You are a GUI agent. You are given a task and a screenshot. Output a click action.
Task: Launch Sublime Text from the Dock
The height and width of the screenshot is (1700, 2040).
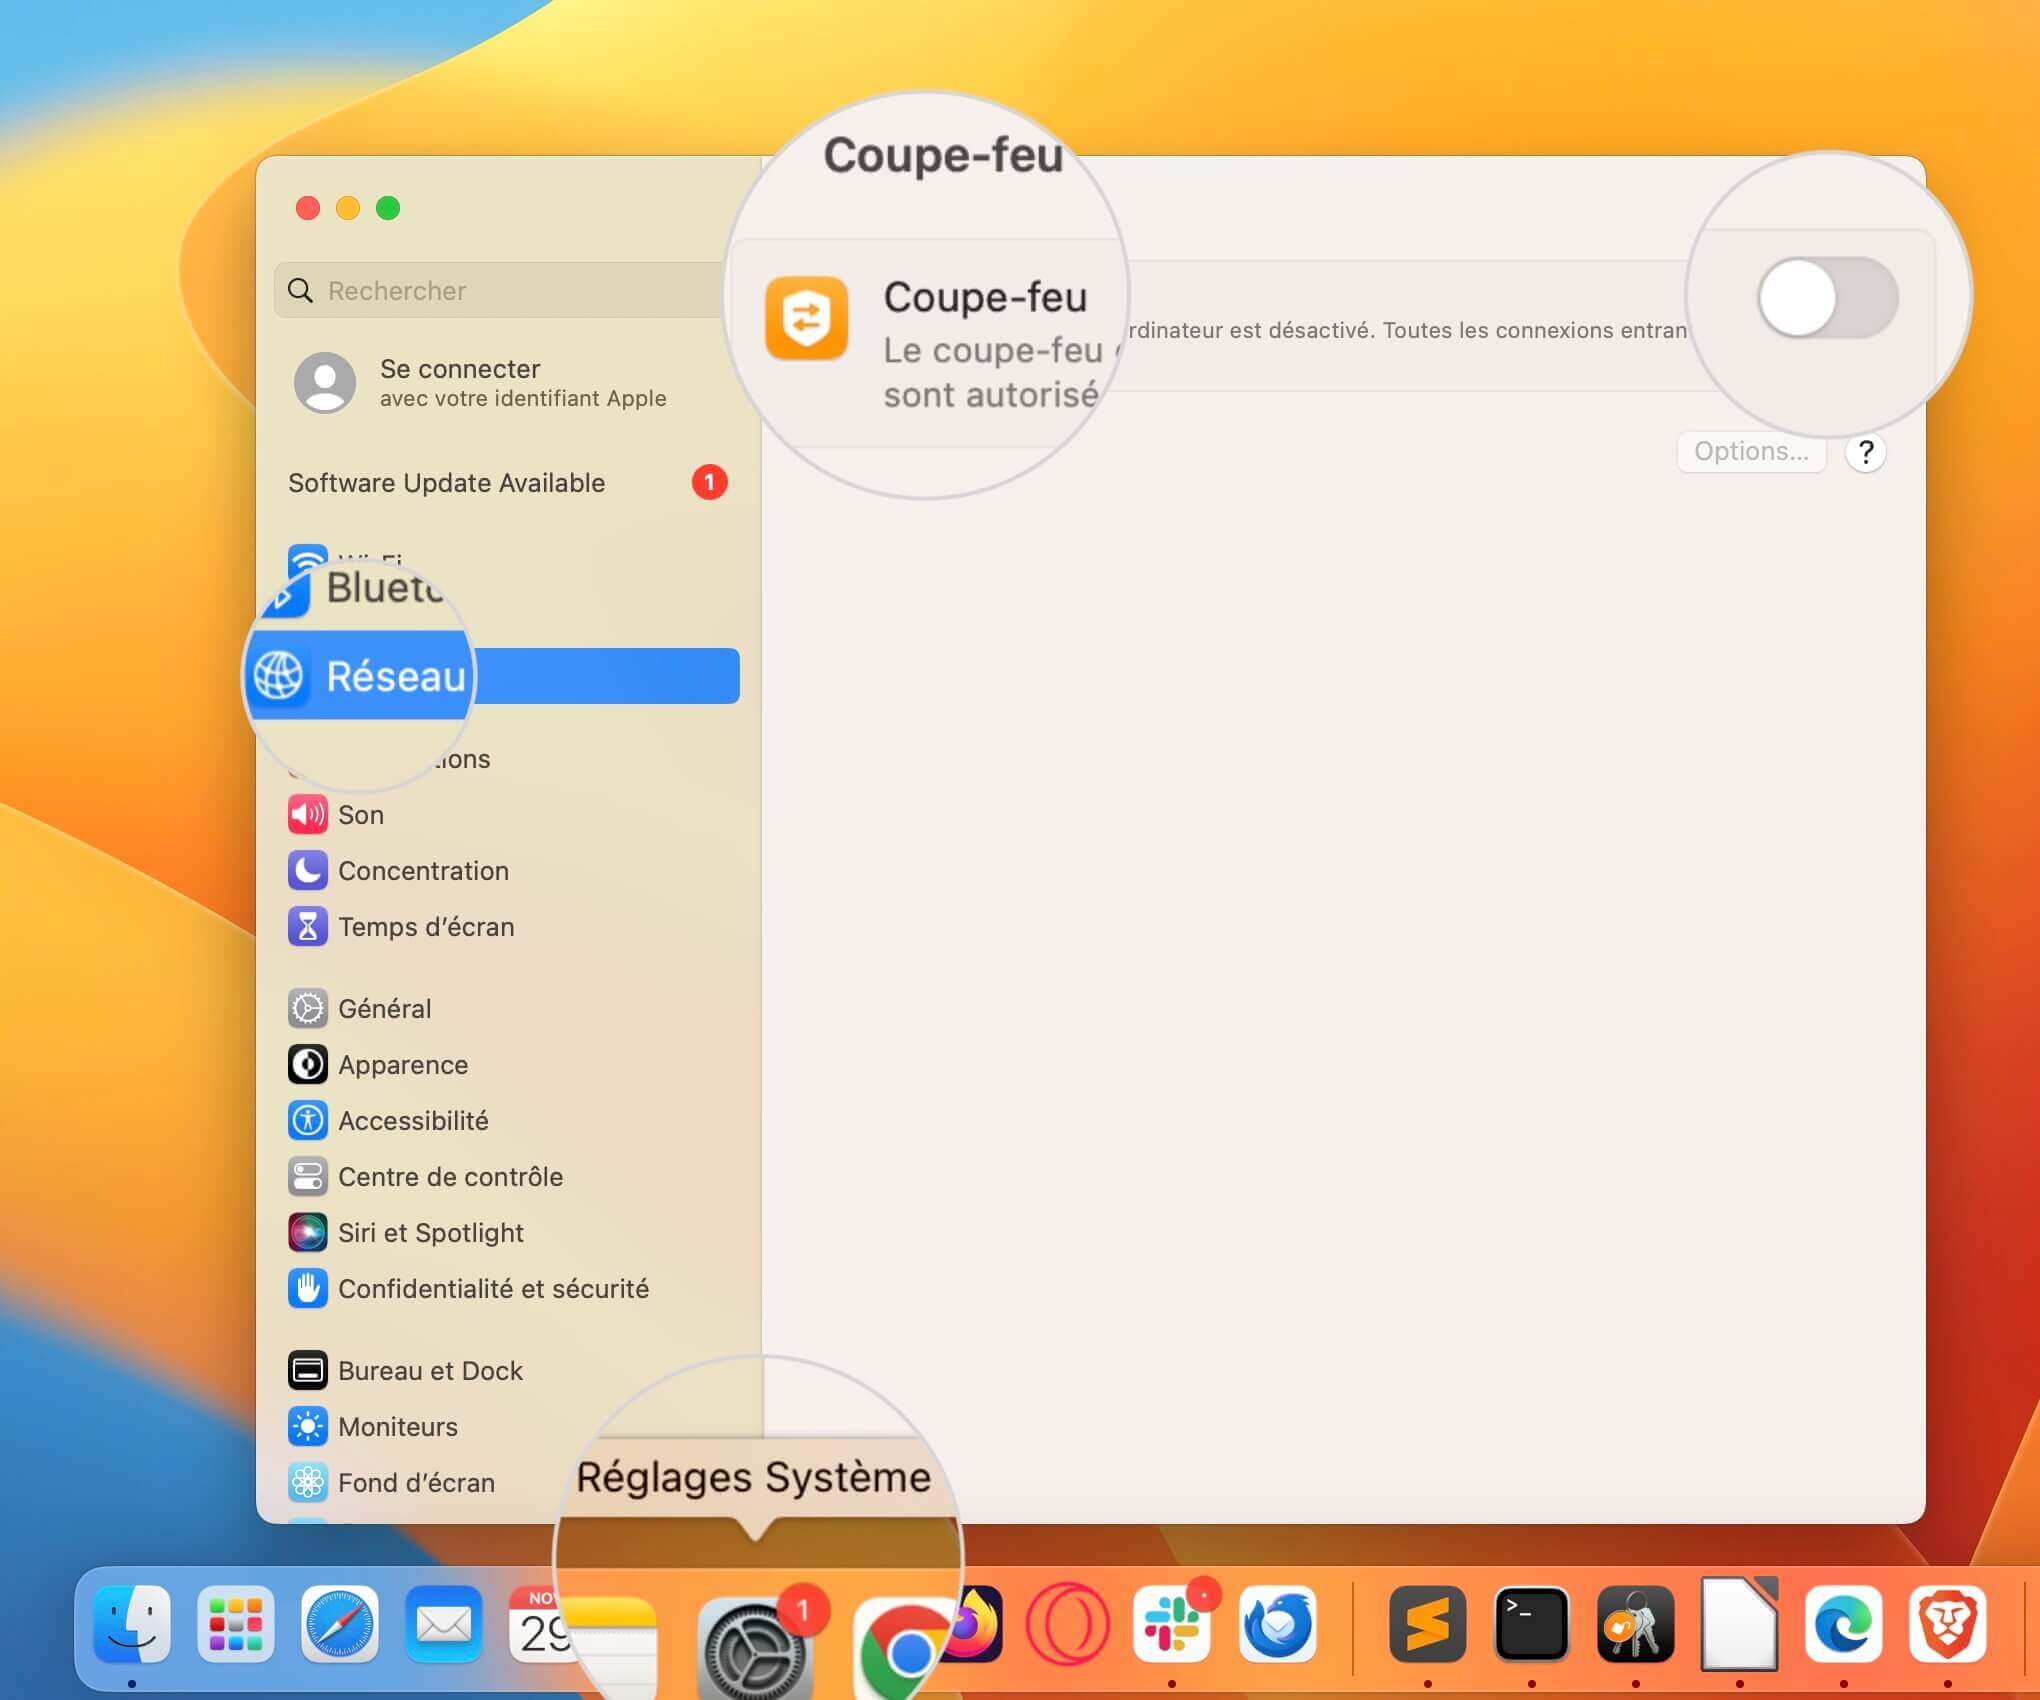(x=1428, y=1624)
